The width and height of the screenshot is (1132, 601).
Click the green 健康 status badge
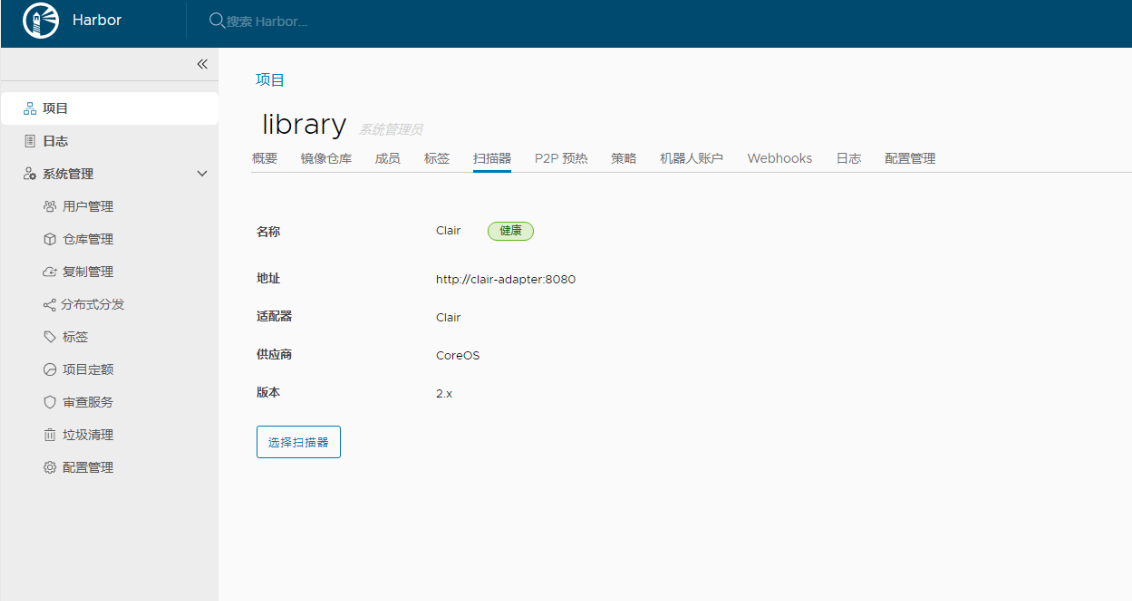(510, 230)
